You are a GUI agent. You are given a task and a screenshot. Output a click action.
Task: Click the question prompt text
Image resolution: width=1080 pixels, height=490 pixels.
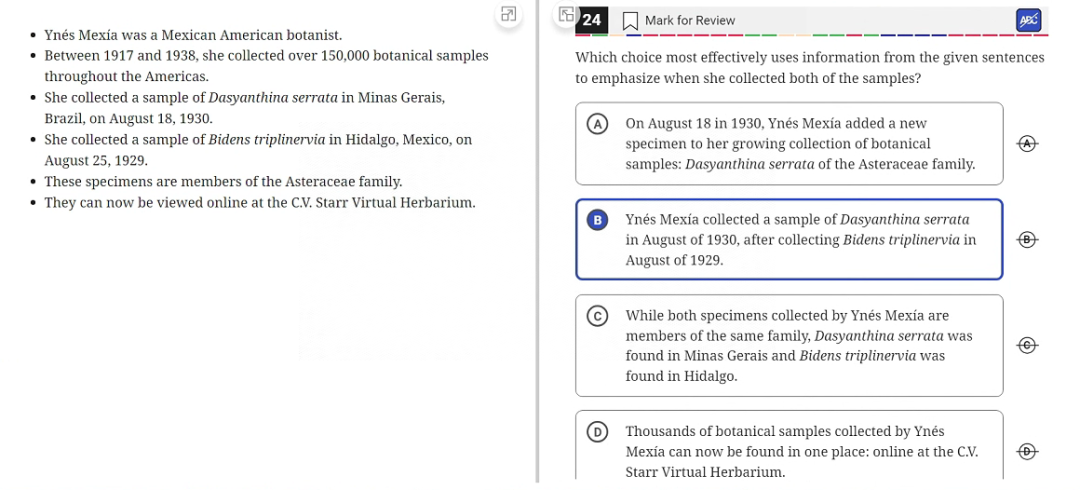809,68
